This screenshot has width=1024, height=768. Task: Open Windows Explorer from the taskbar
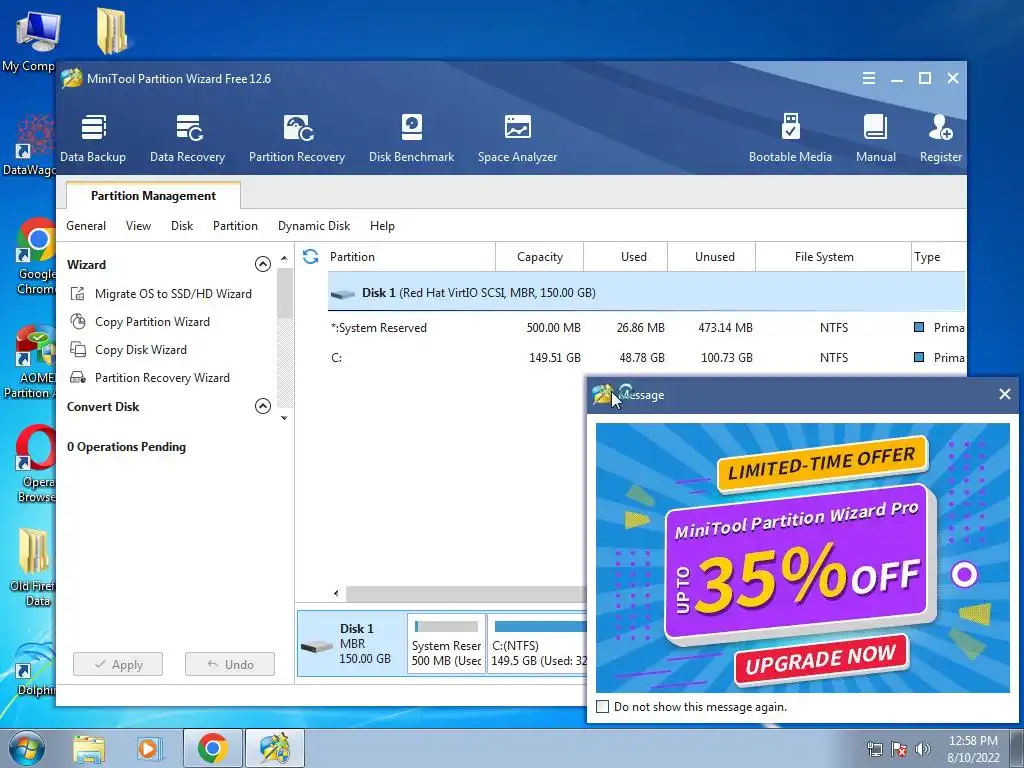(x=89, y=748)
